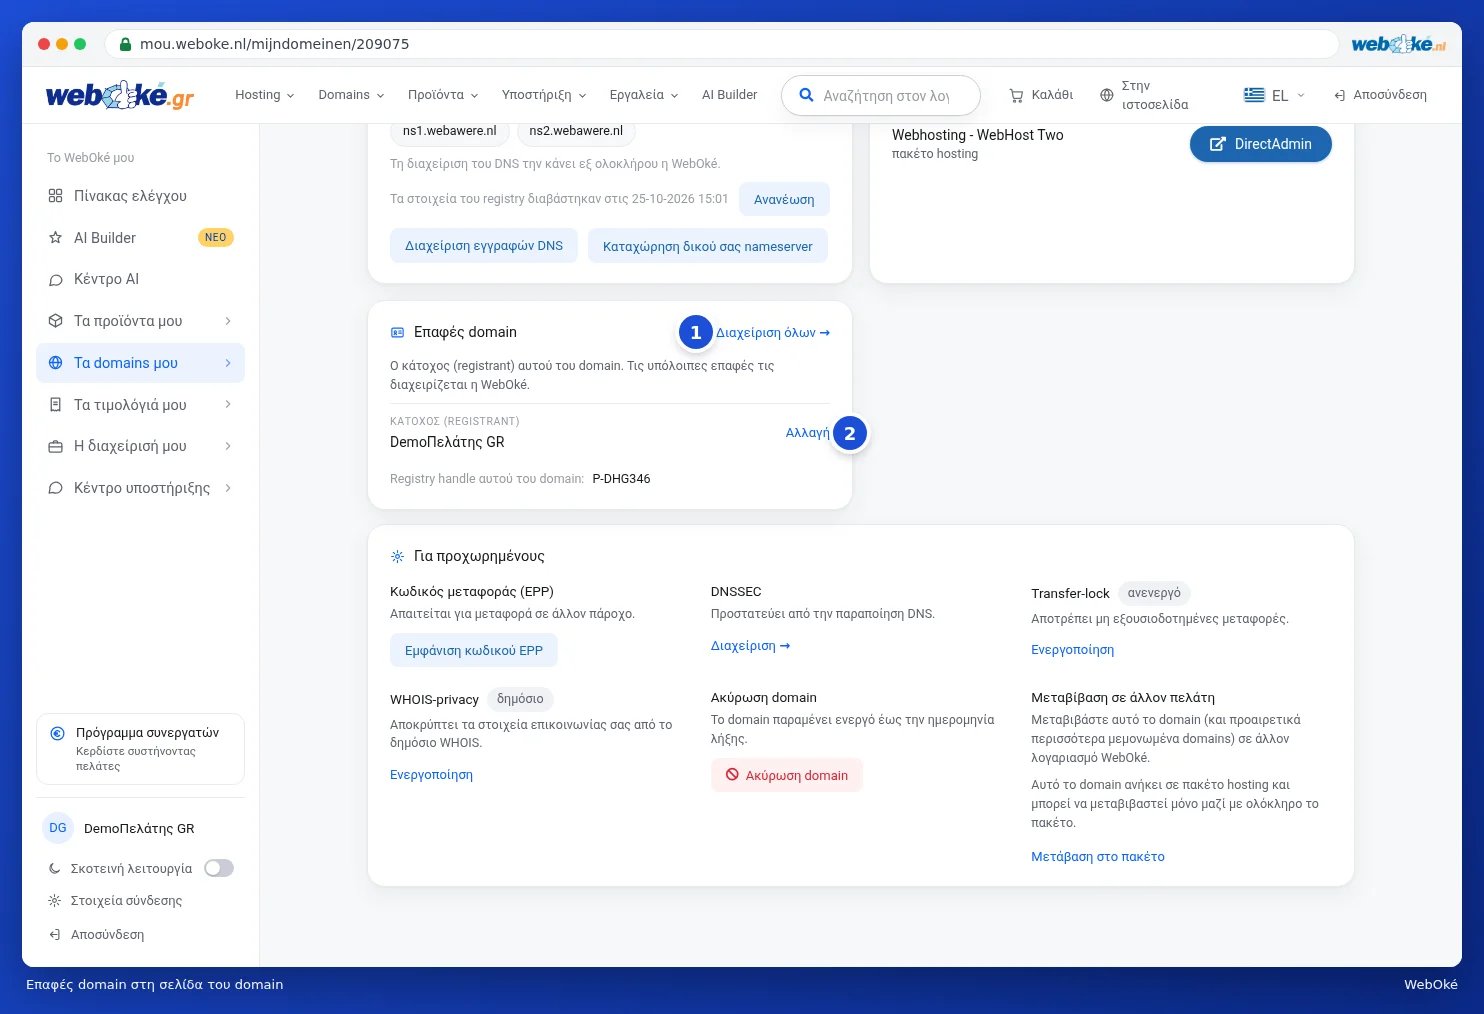Viewport: 1484px width, 1014px height.
Task: Click the Ακύρωση domain button
Action: (787, 775)
